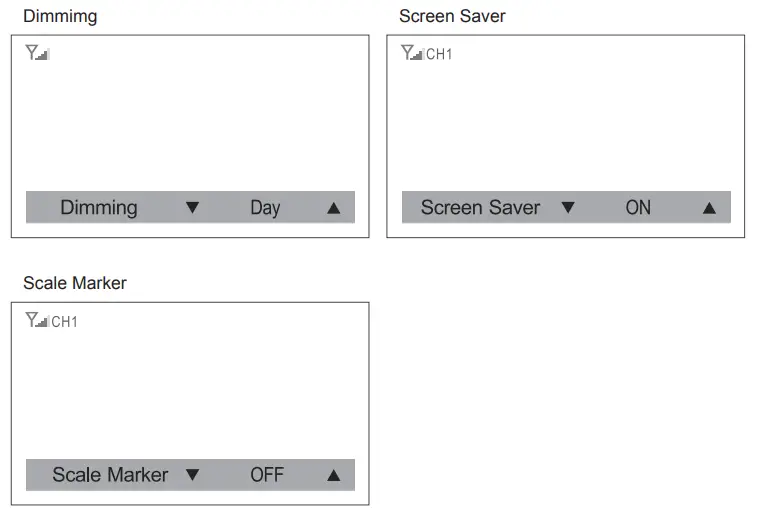Click the Dimming label in the menu bar
759x508 pixels.
coord(99,208)
